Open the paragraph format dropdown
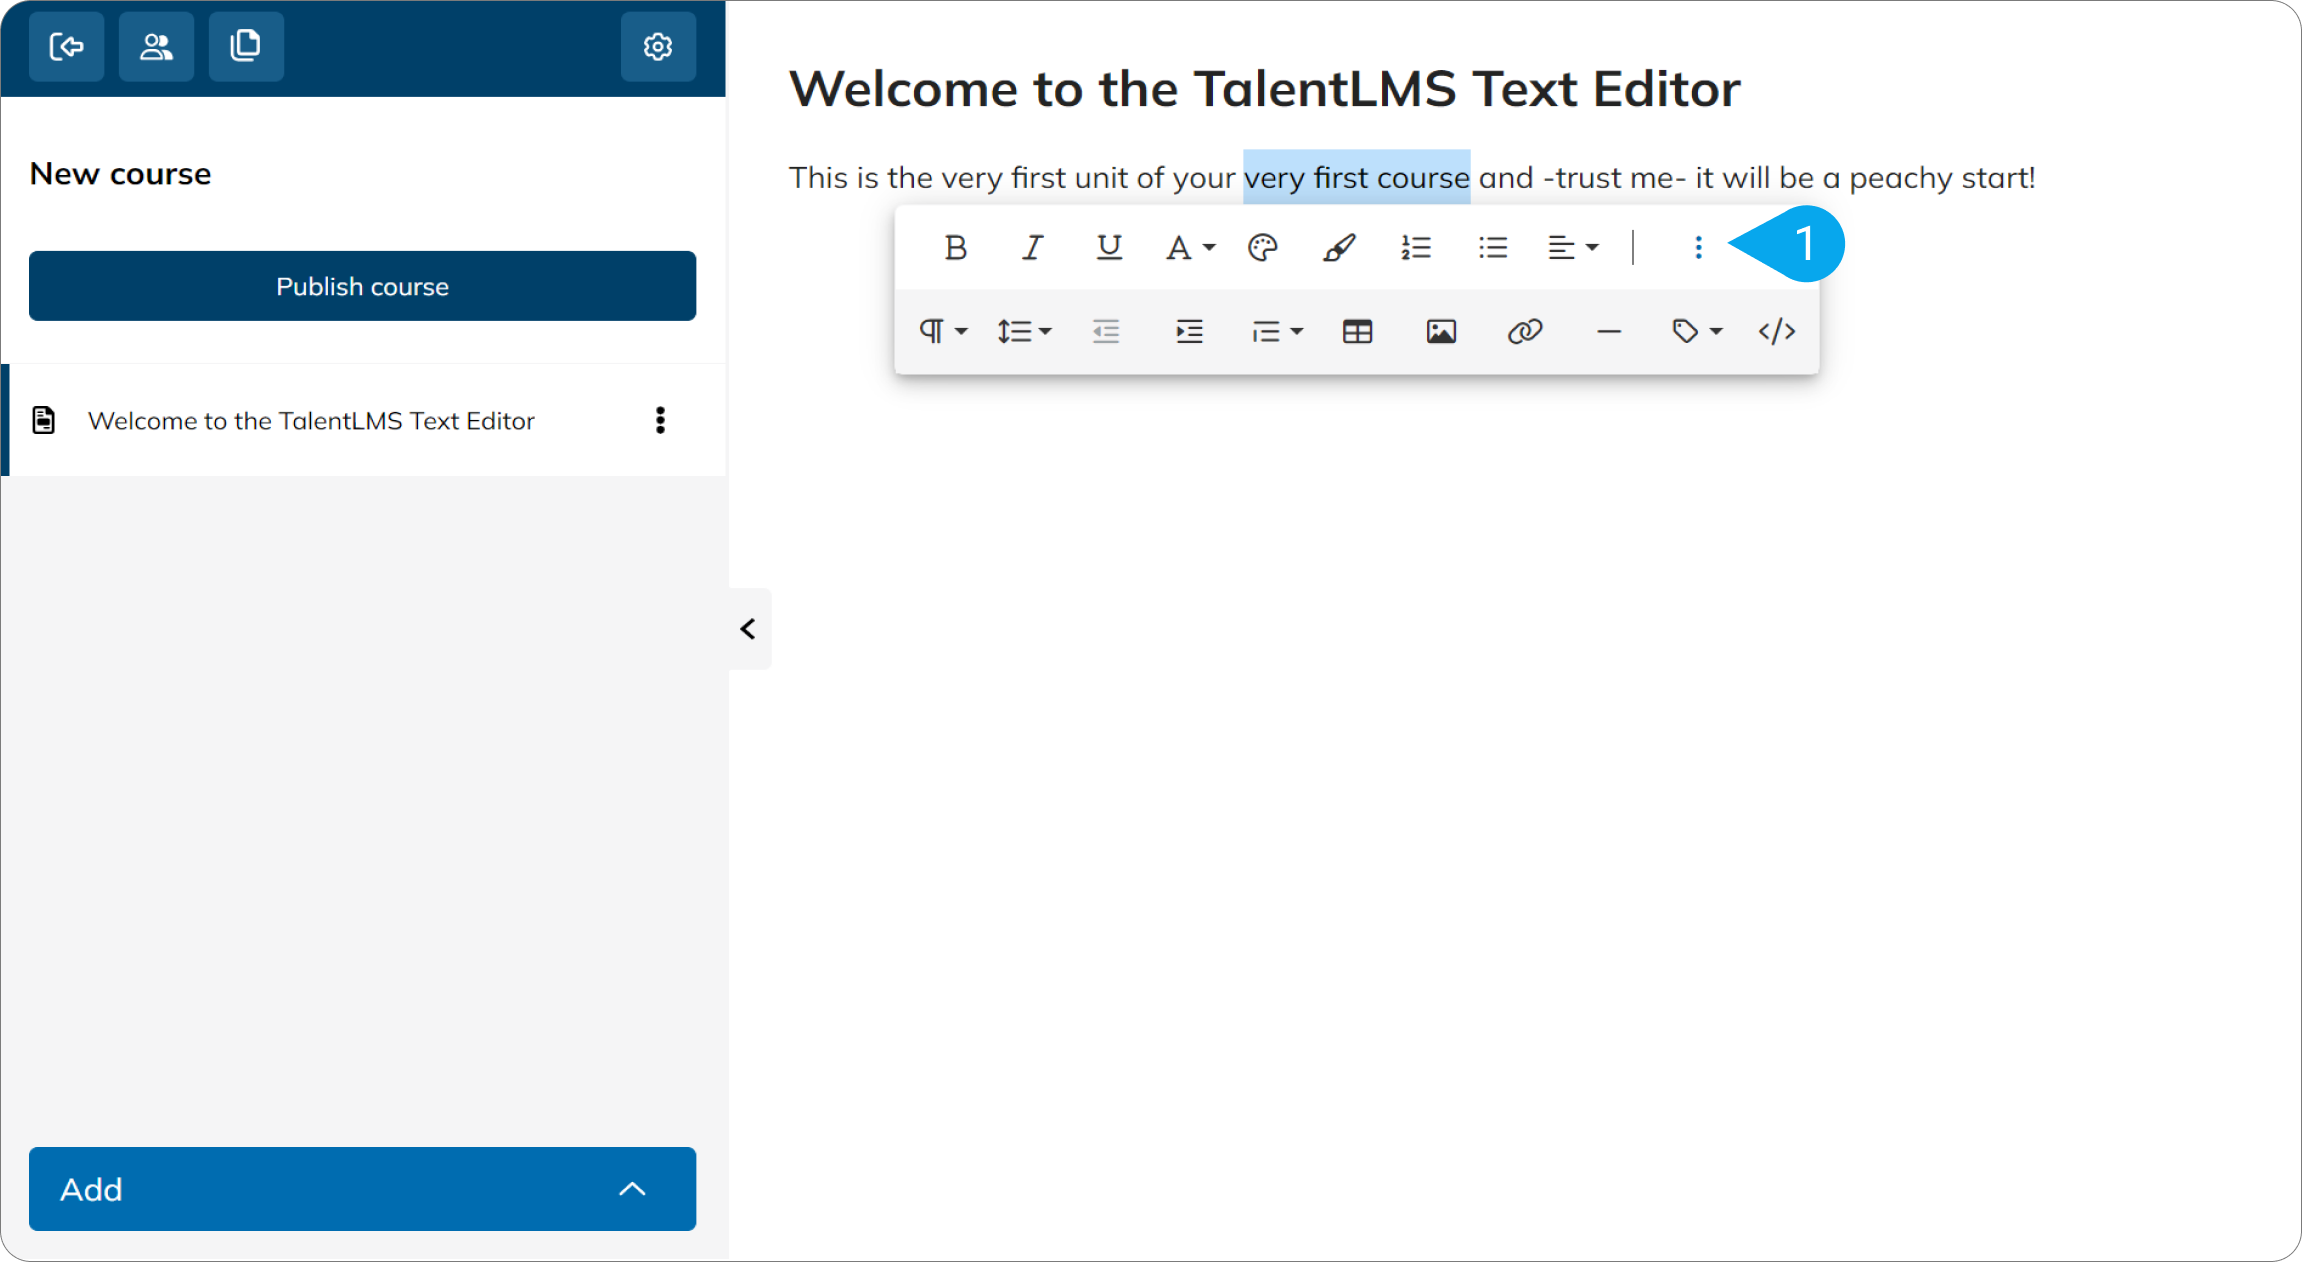The height and width of the screenshot is (1262, 2302). [943, 331]
